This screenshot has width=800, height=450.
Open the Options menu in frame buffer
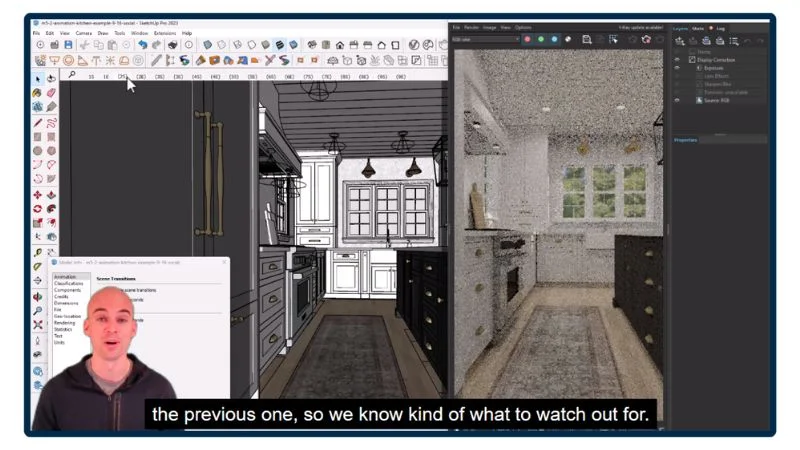coord(523,28)
